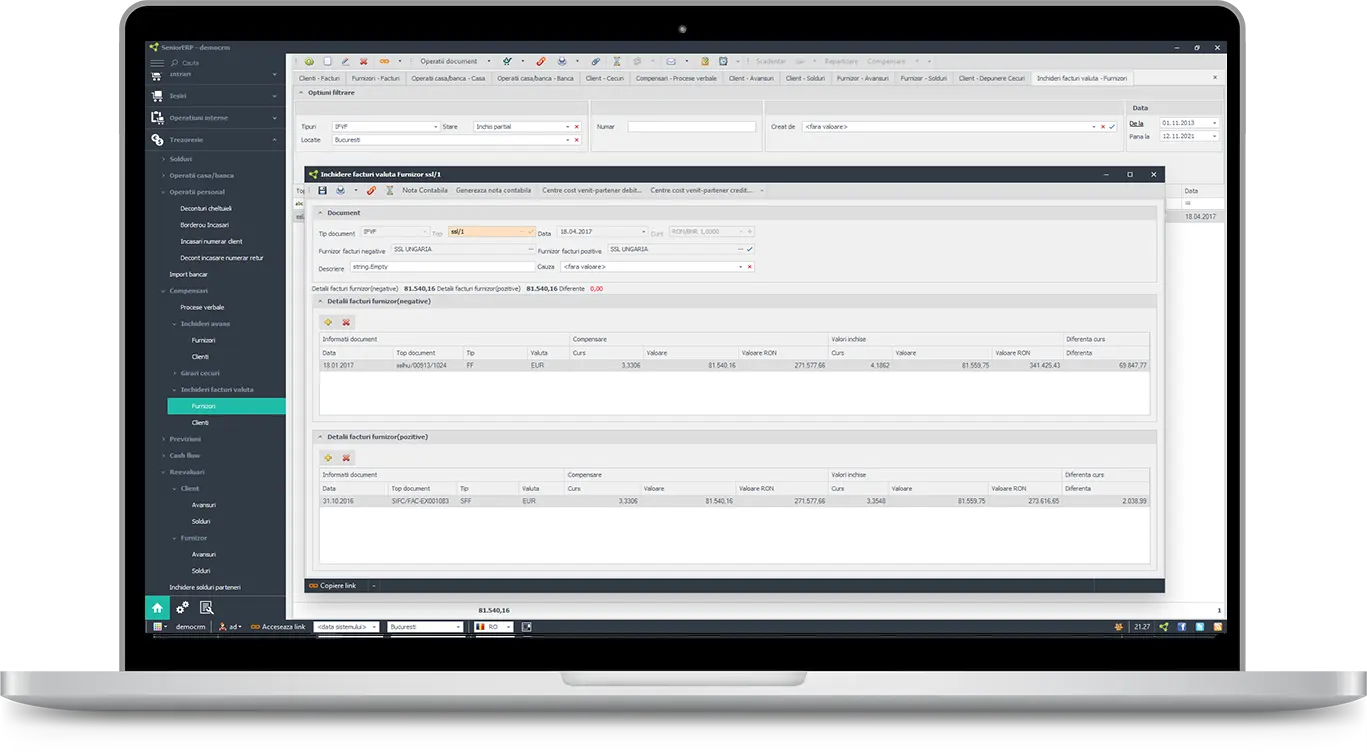This screenshot has width=1367, height=753.
Task: Clear the Cauza field with red X
Action: pos(750,267)
